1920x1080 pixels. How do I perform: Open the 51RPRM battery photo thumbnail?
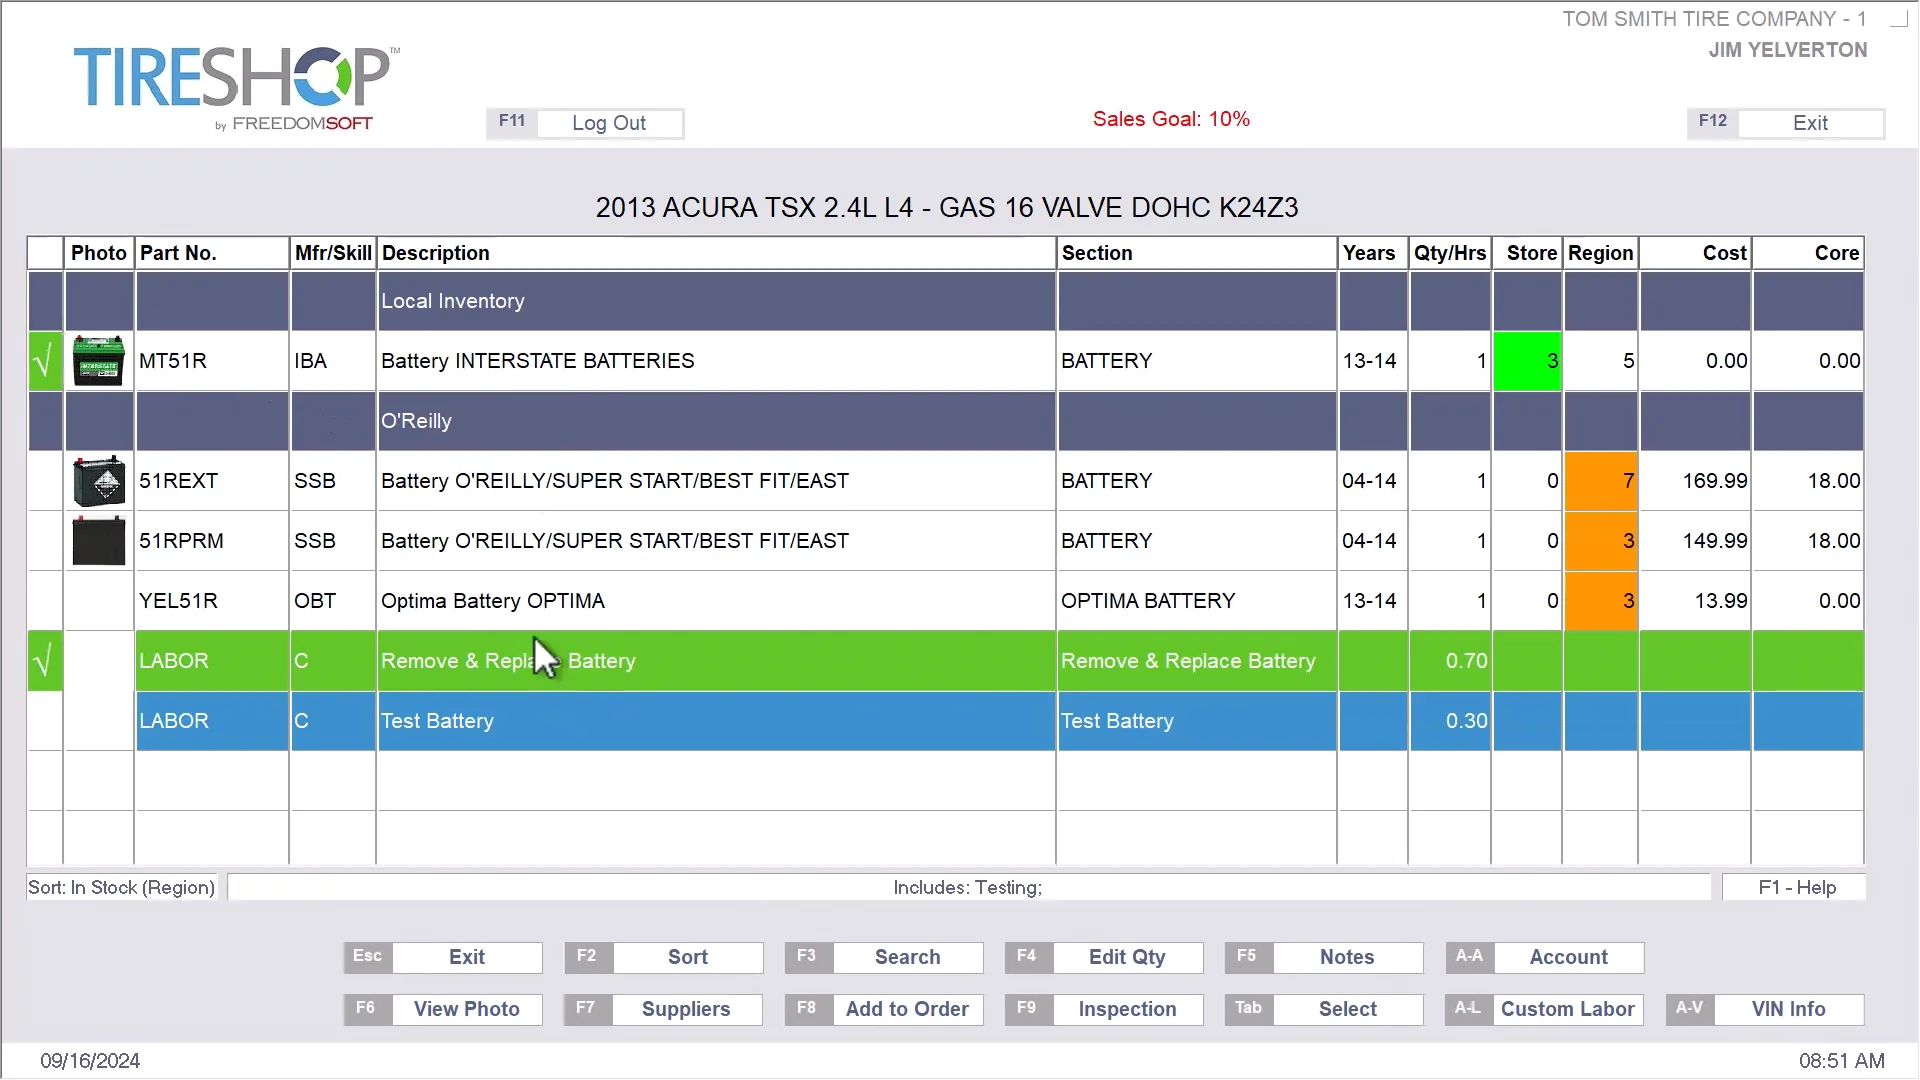tap(99, 541)
